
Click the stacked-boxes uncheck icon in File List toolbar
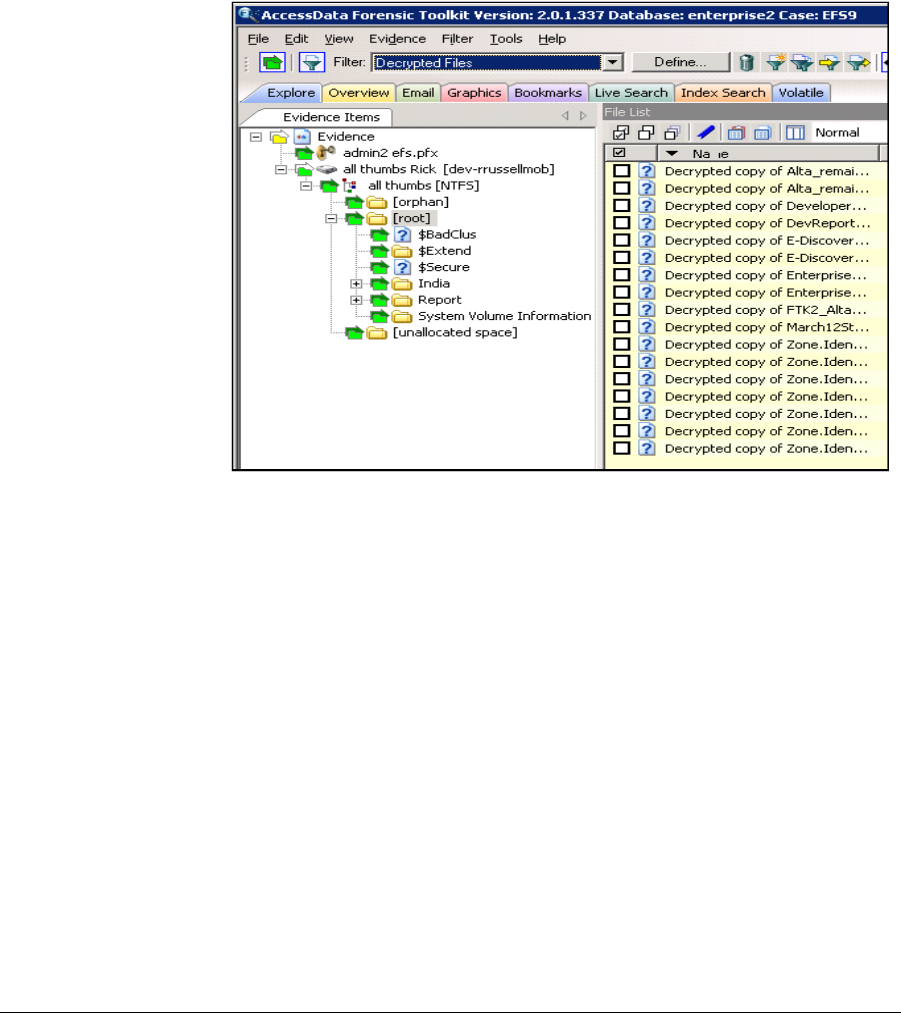pos(672,132)
